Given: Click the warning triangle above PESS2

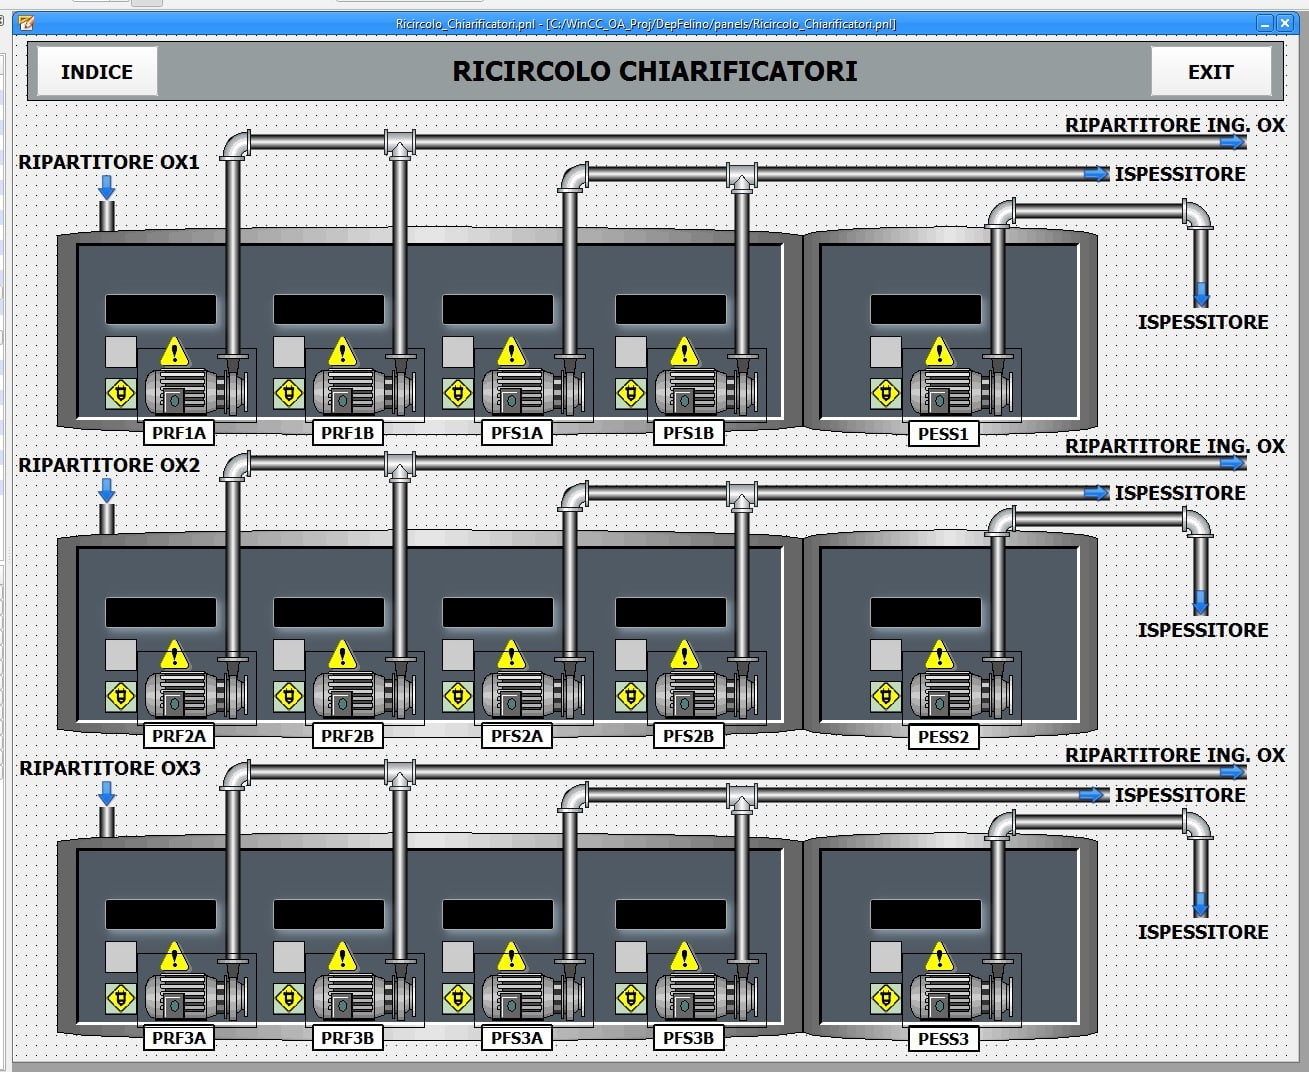Looking at the screenshot, I should click(x=939, y=655).
